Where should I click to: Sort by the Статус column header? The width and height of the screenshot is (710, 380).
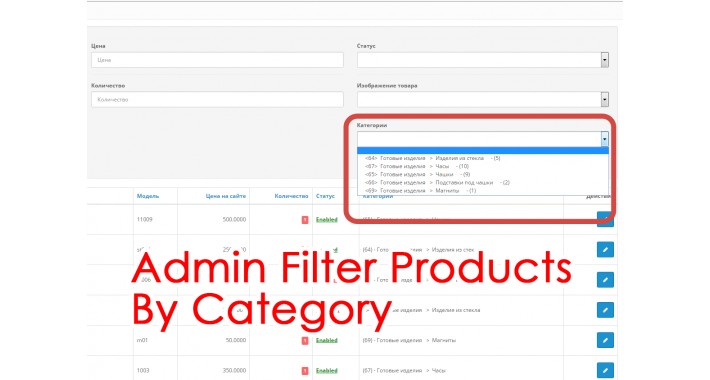coord(325,196)
